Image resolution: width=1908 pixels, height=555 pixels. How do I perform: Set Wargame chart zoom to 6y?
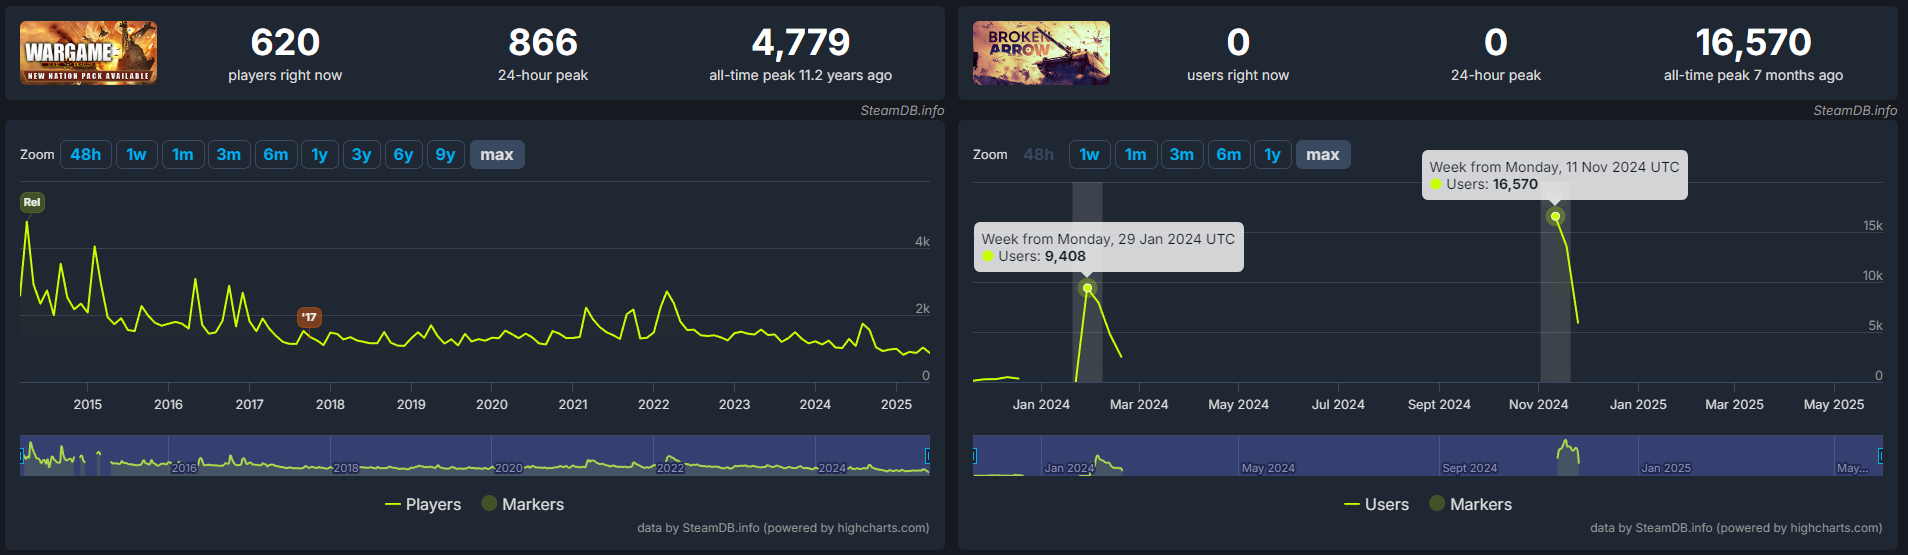[x=404, y=154]
